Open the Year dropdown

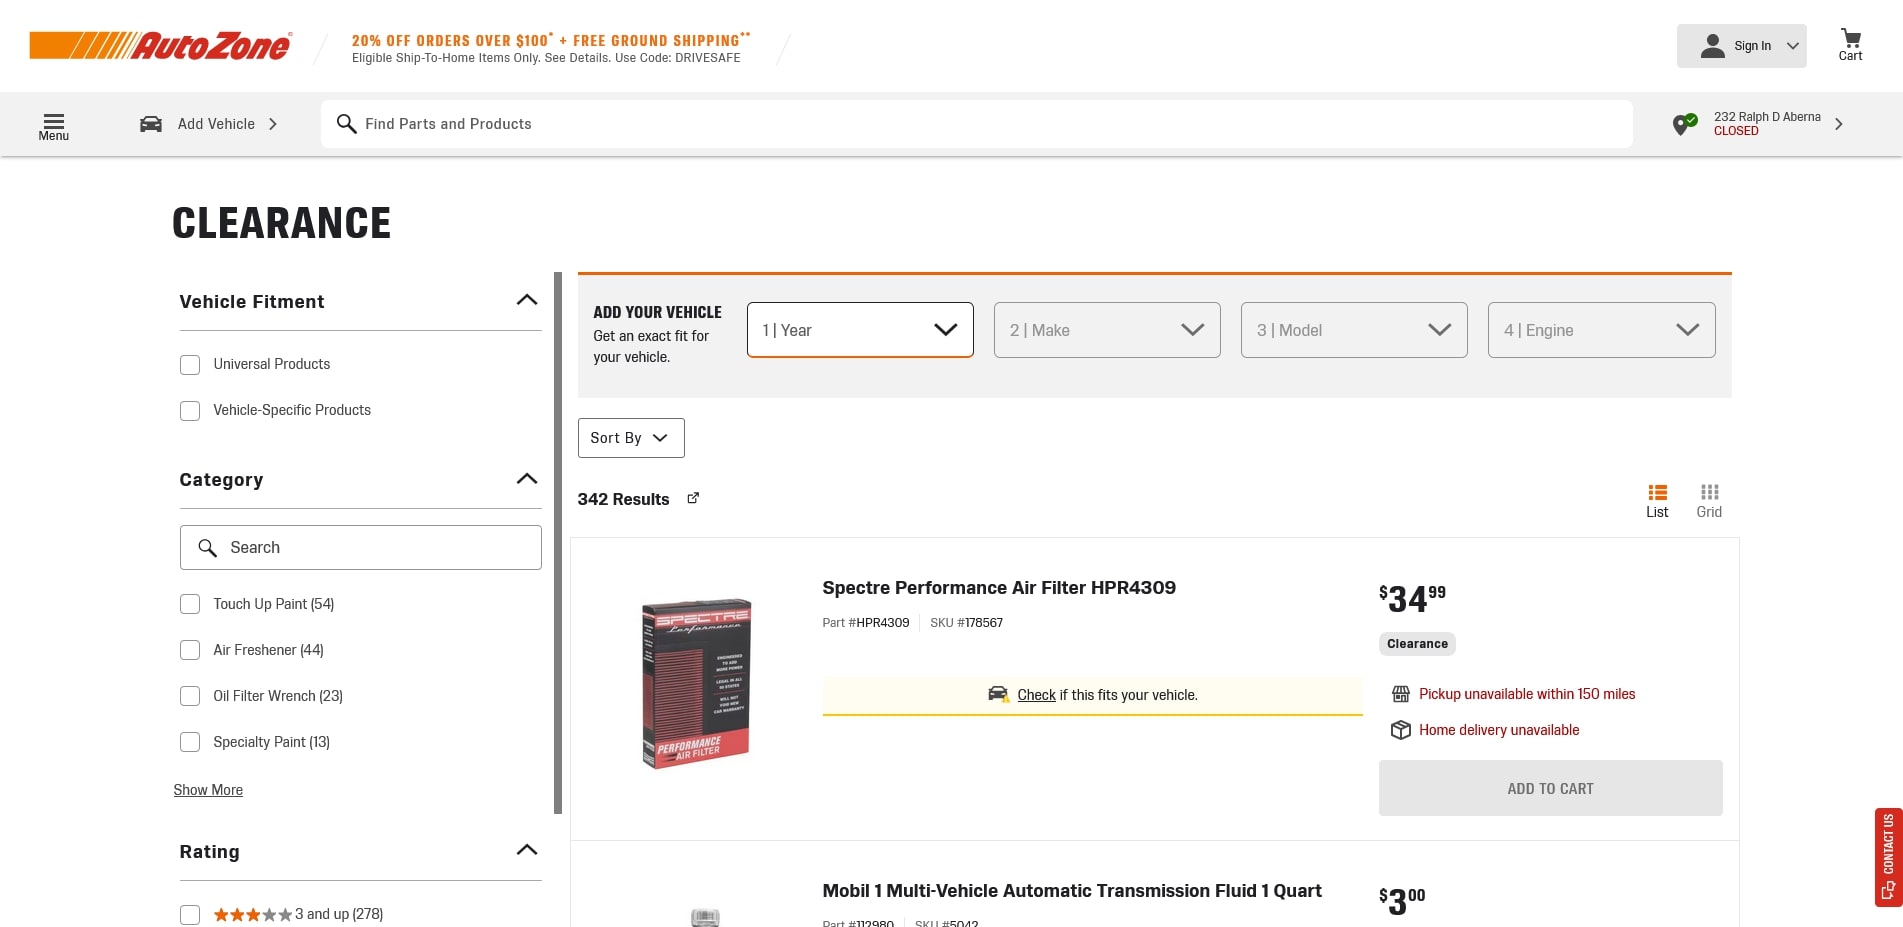pos(859,330)
